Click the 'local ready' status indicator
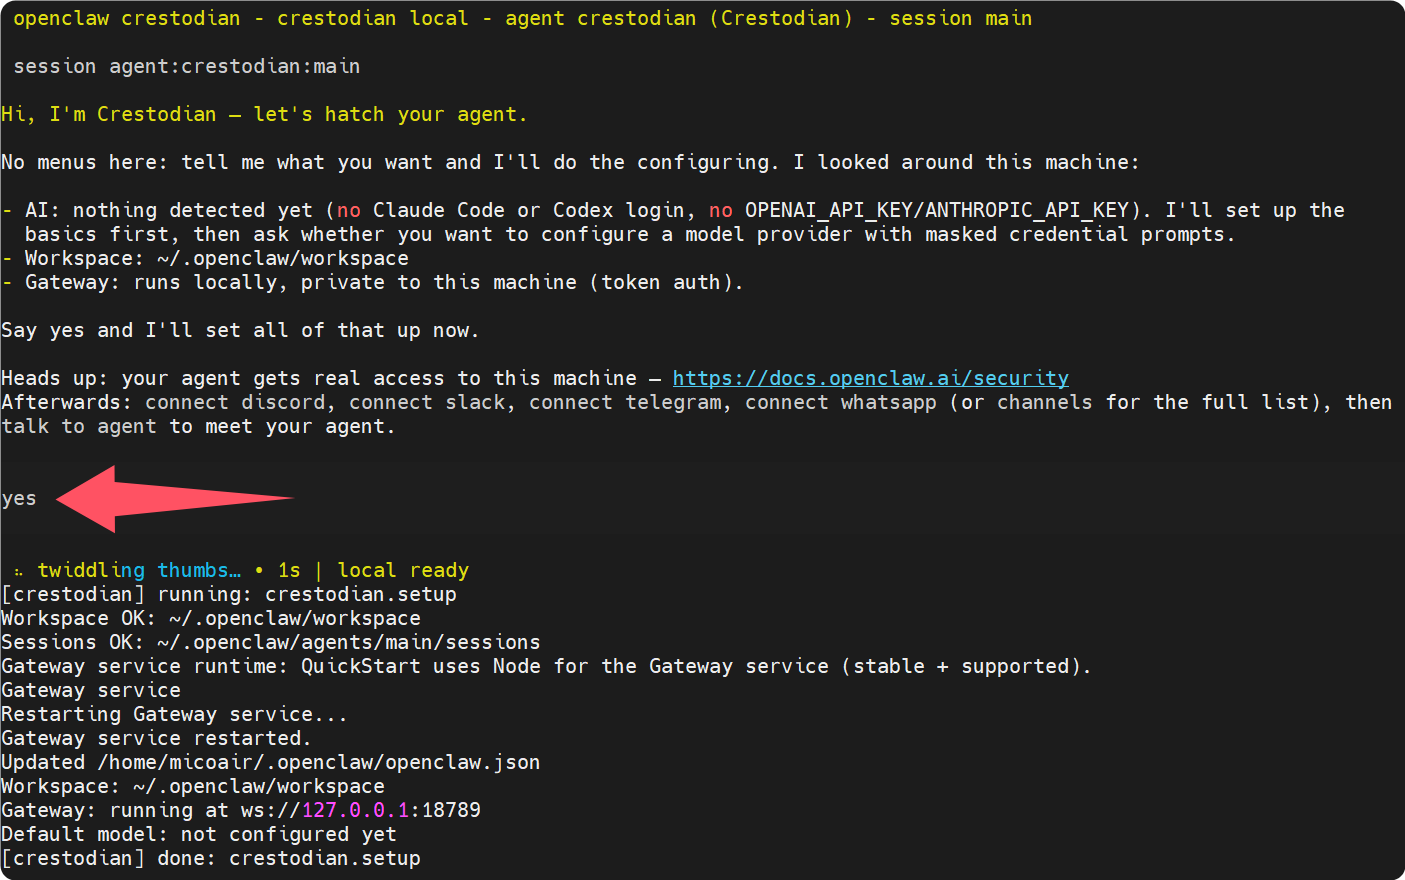This screenshot has width=1405, height=880. [403, 570]
